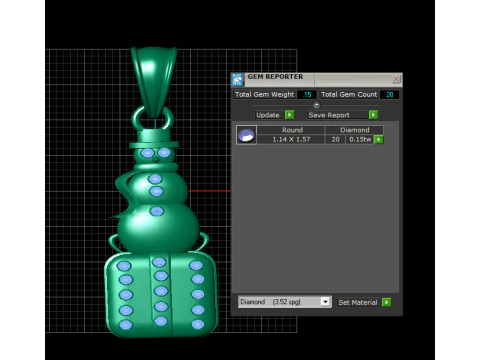
Task: Close the Gem Reporter panel
Action: pyautogui.click(x=396, y=79)
